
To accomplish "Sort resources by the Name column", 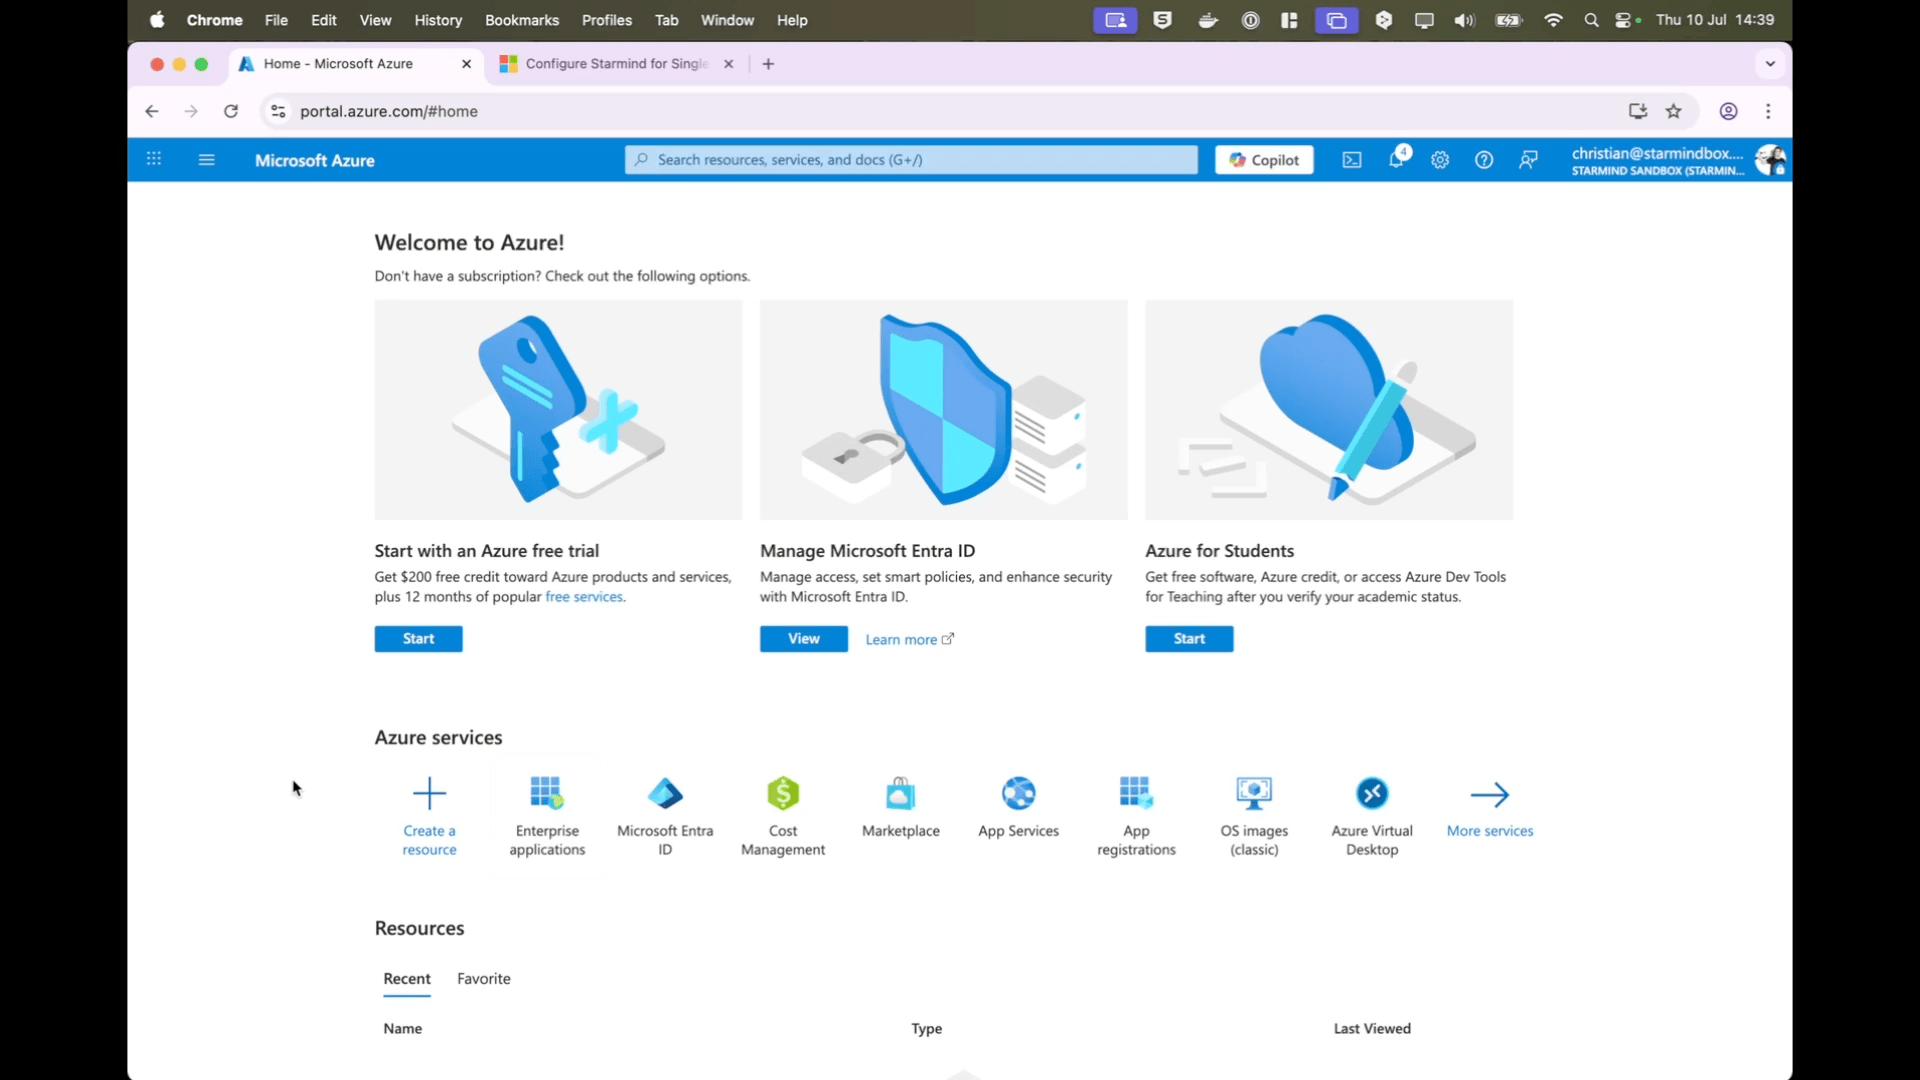I will point(403,1029).
